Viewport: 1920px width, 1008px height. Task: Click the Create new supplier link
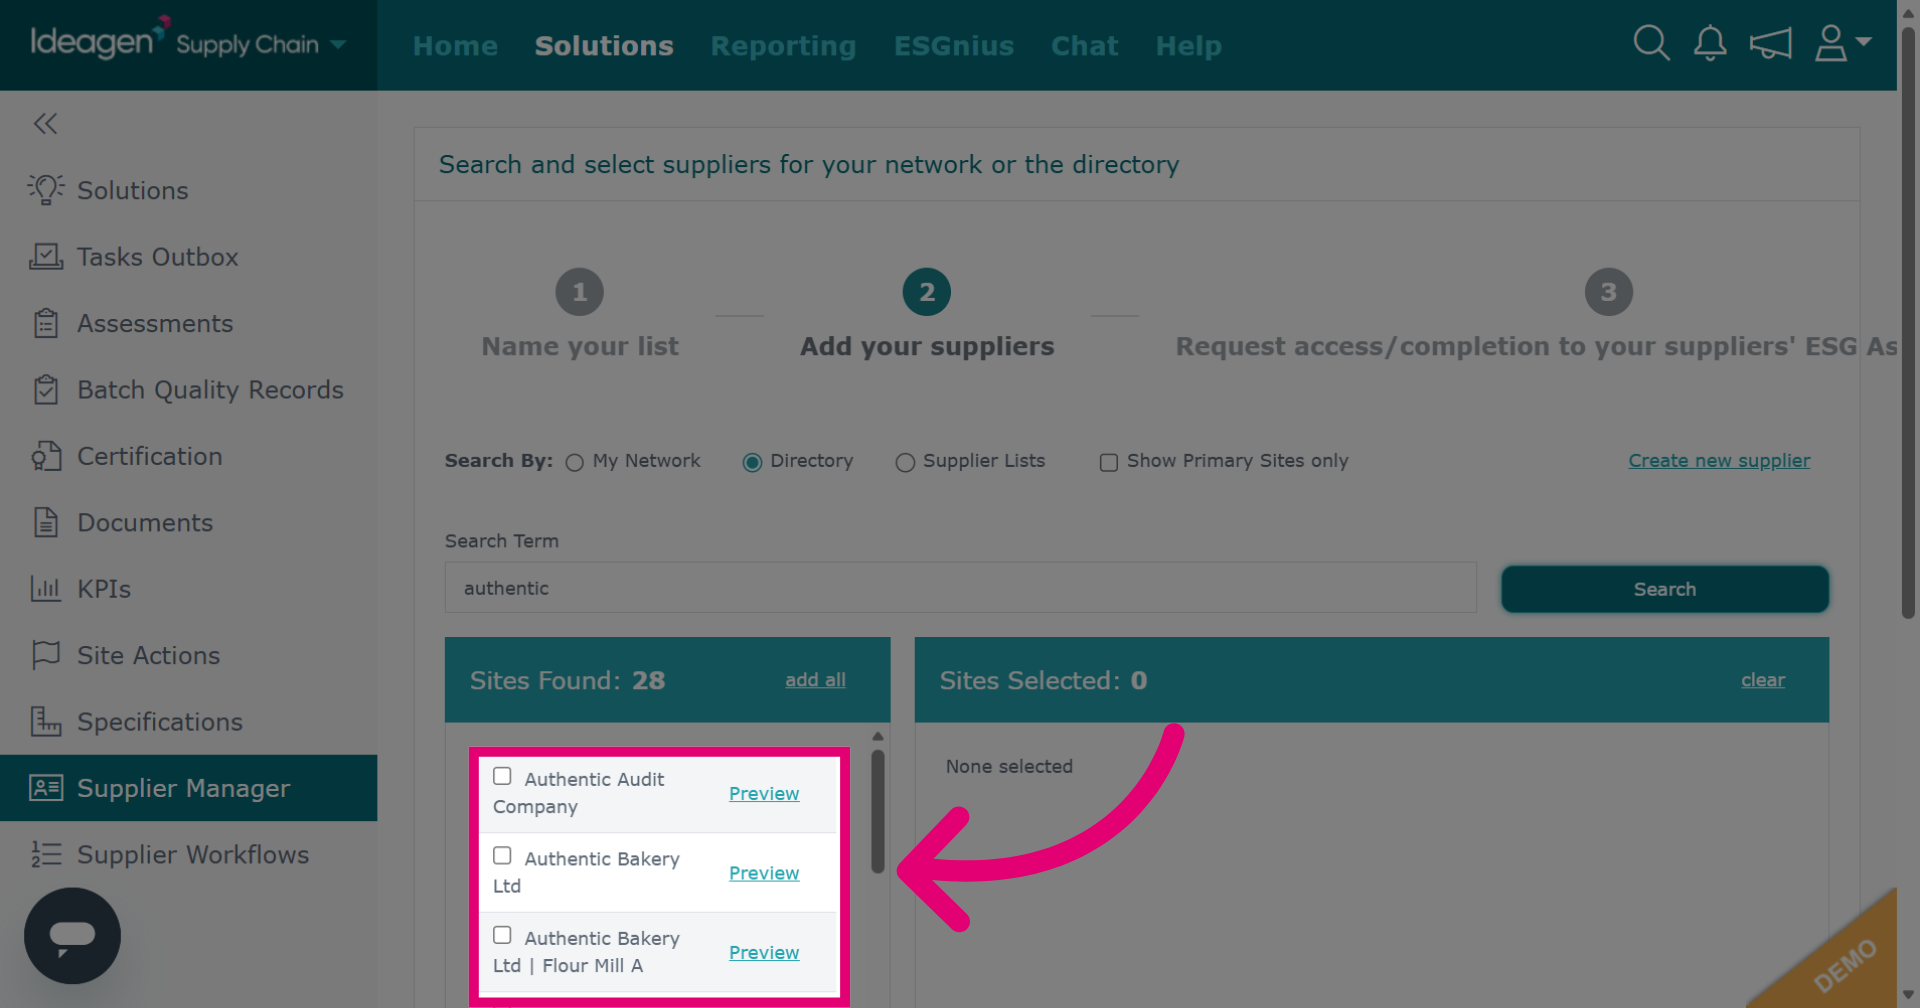[x=1719, y=461]
